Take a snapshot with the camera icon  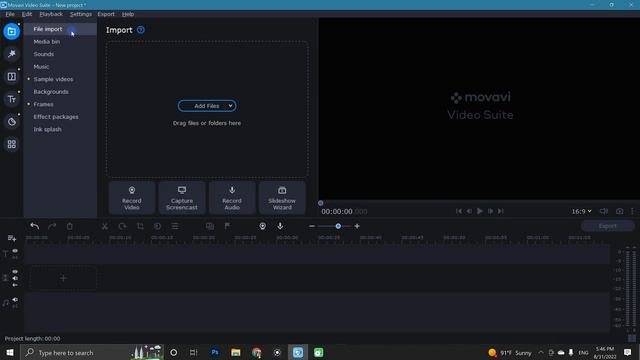620,211
